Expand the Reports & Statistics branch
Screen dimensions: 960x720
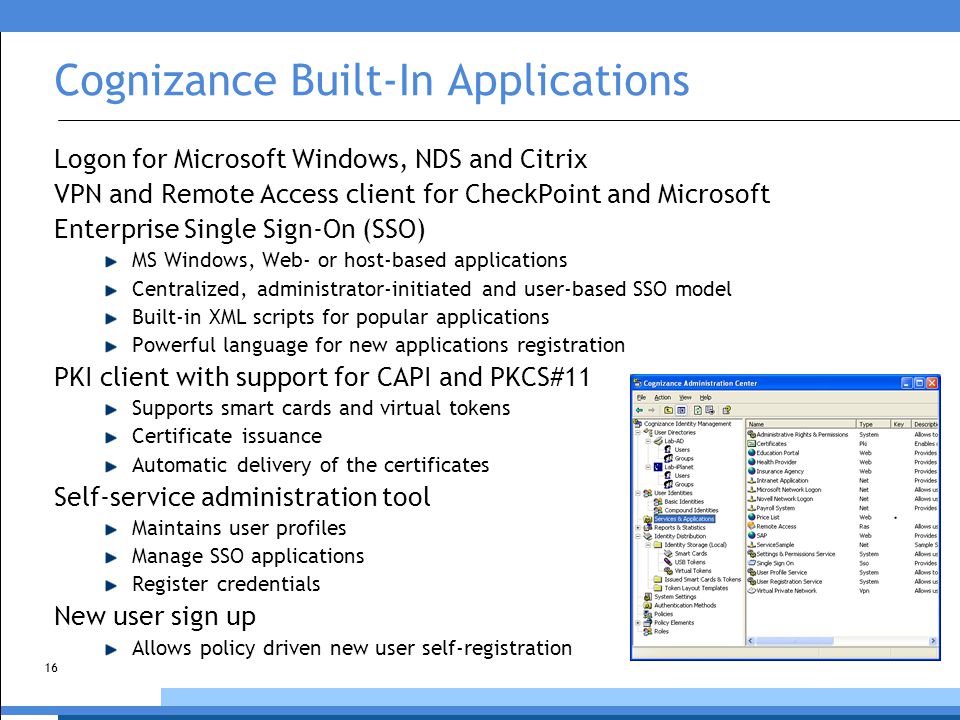tap(638, 527)
